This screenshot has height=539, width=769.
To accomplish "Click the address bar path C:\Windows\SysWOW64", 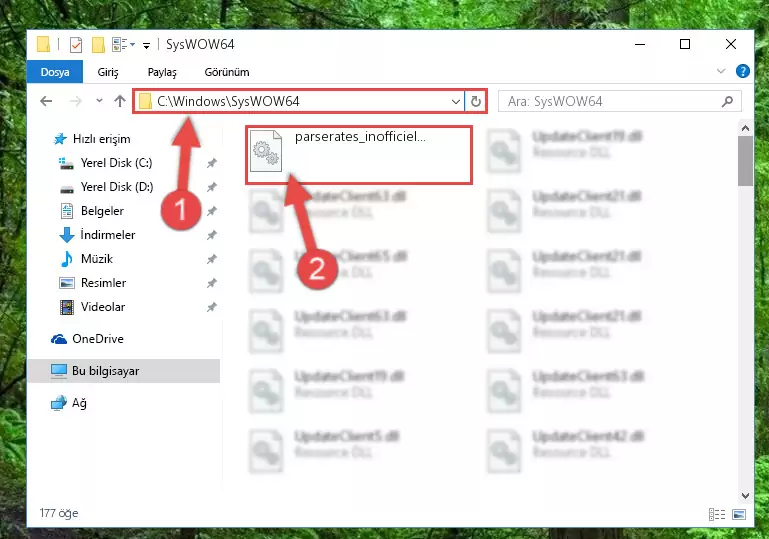I will coord(228,101).
